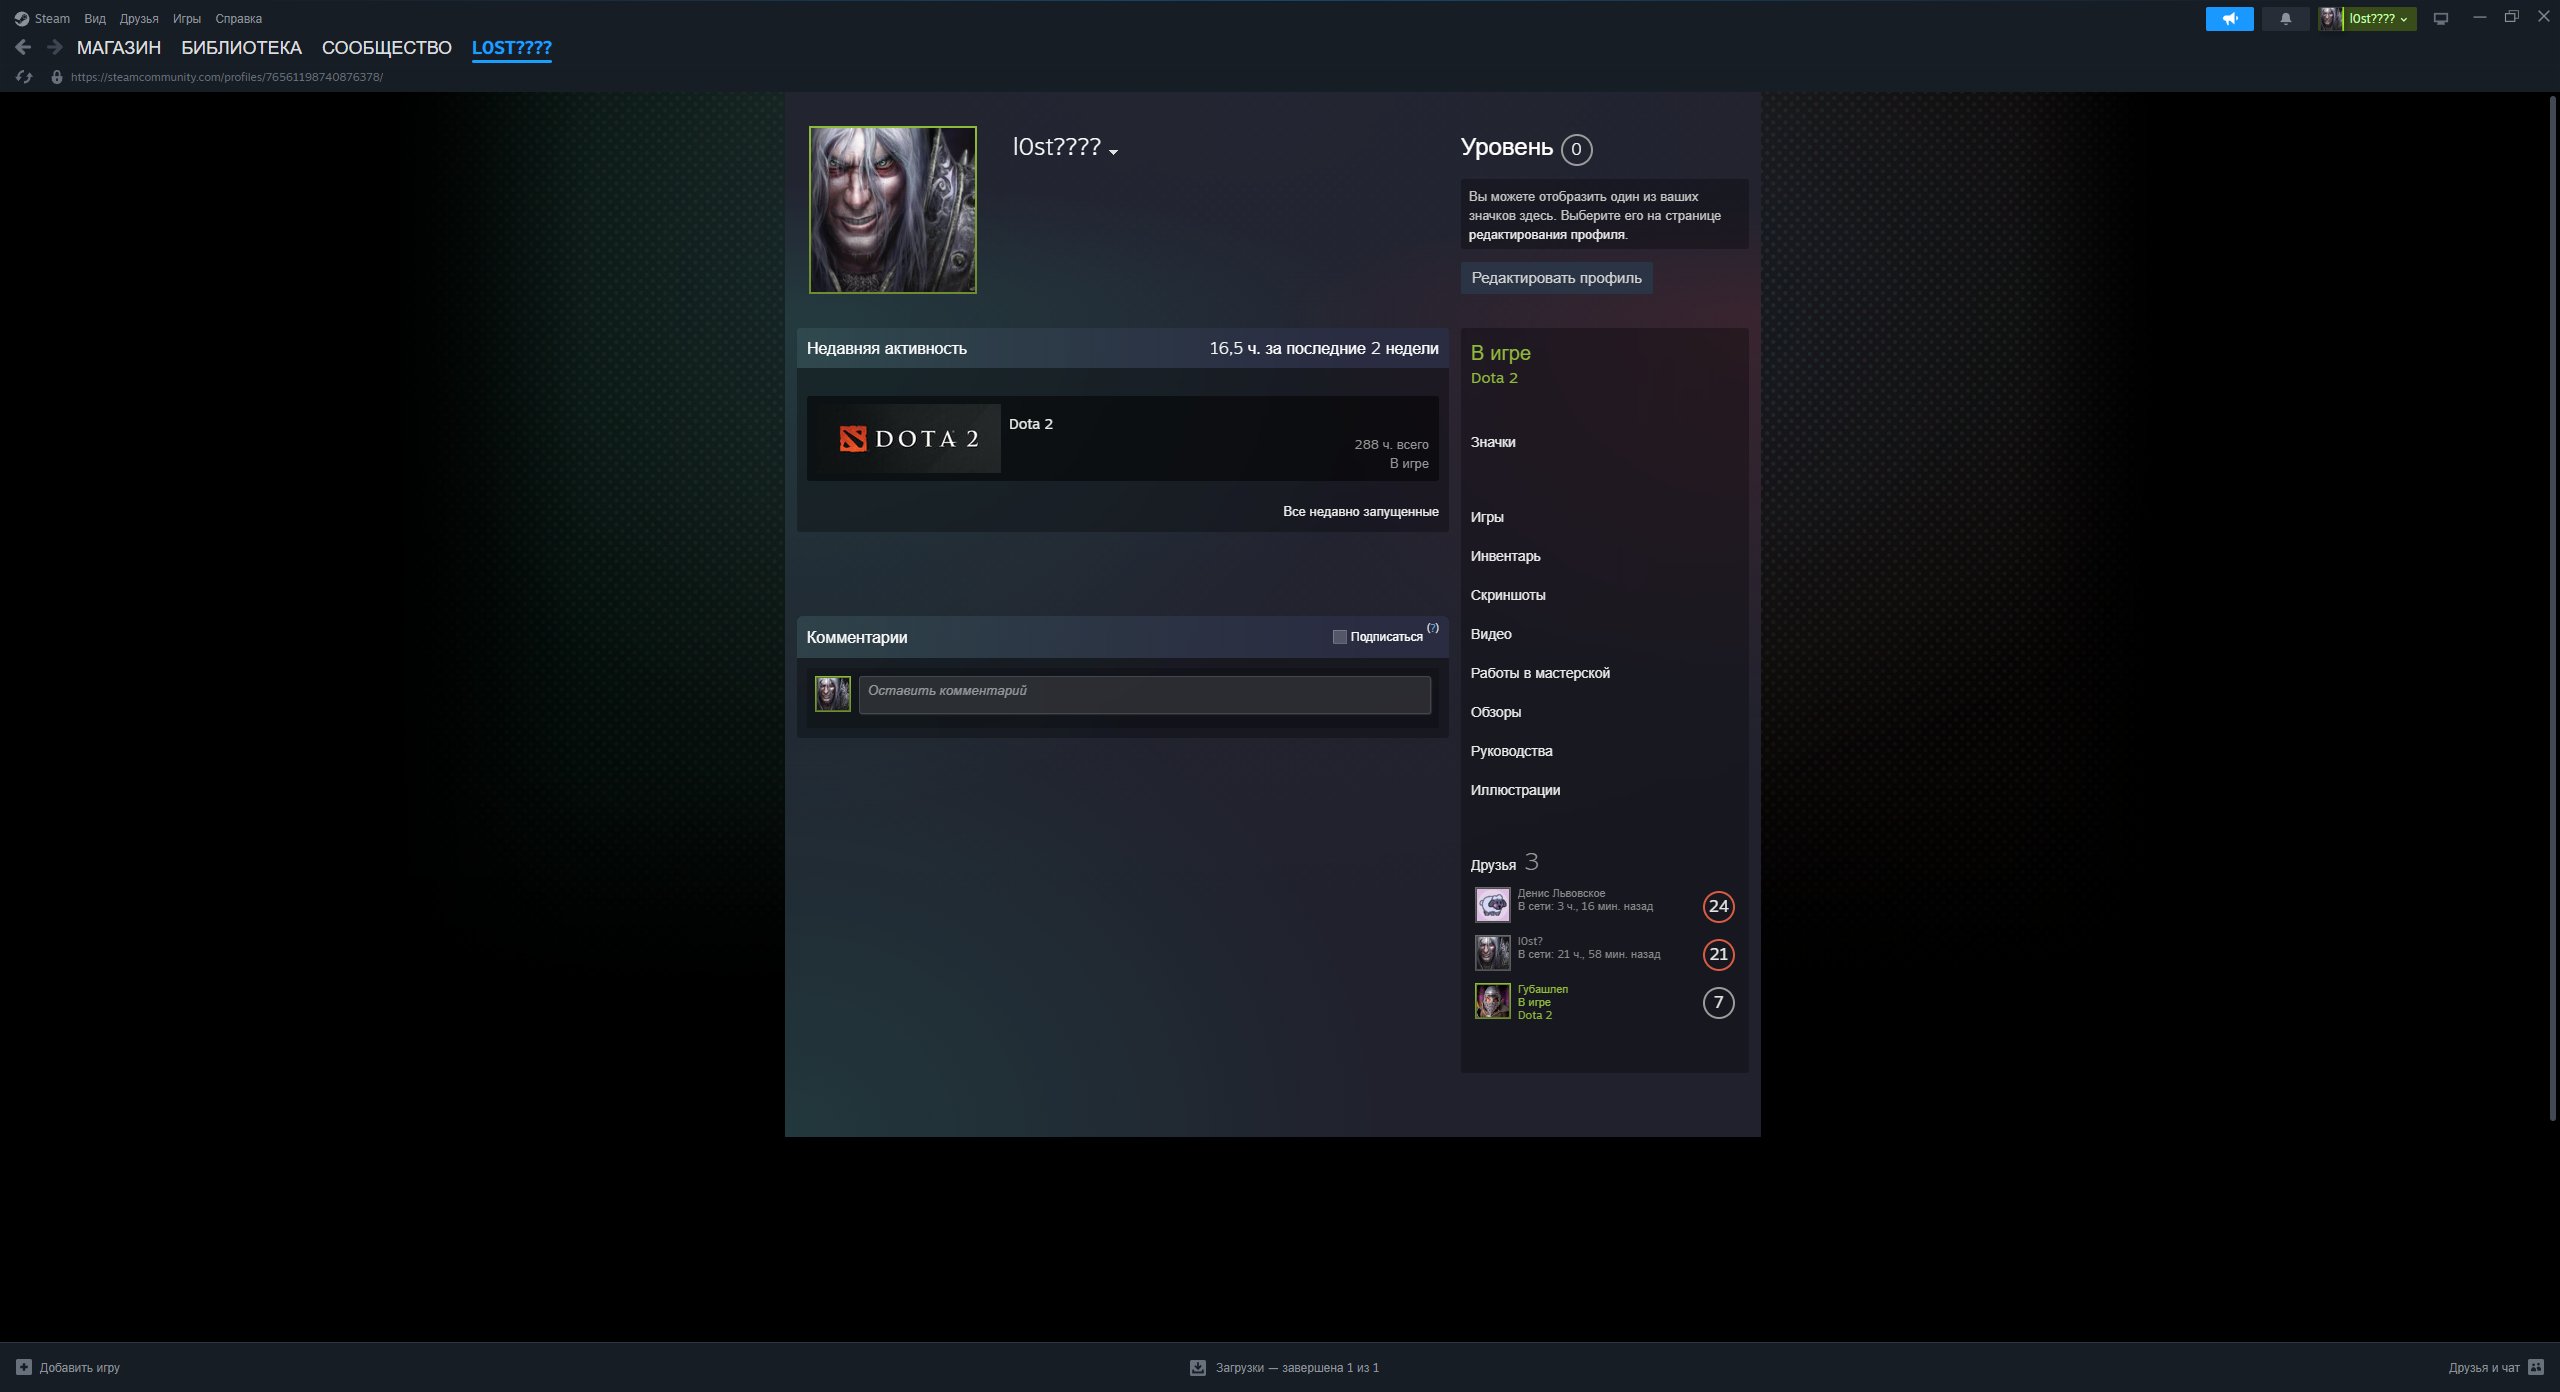Open the редактирования профиля link

(1546, 235)
